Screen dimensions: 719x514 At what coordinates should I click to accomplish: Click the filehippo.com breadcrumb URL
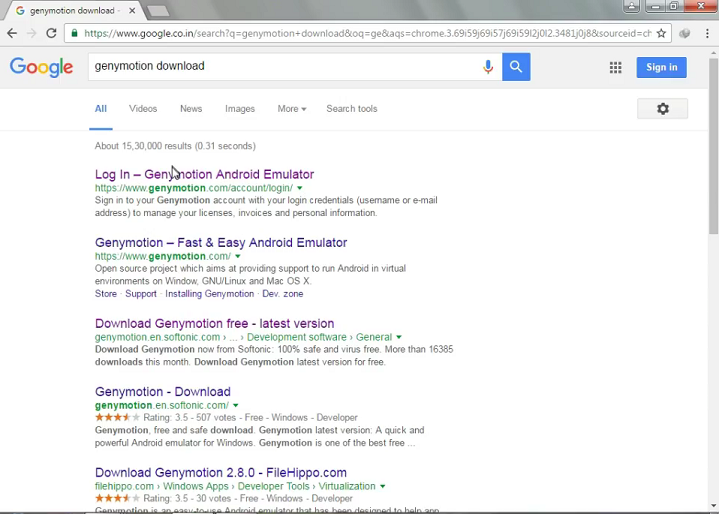(124, 486)
